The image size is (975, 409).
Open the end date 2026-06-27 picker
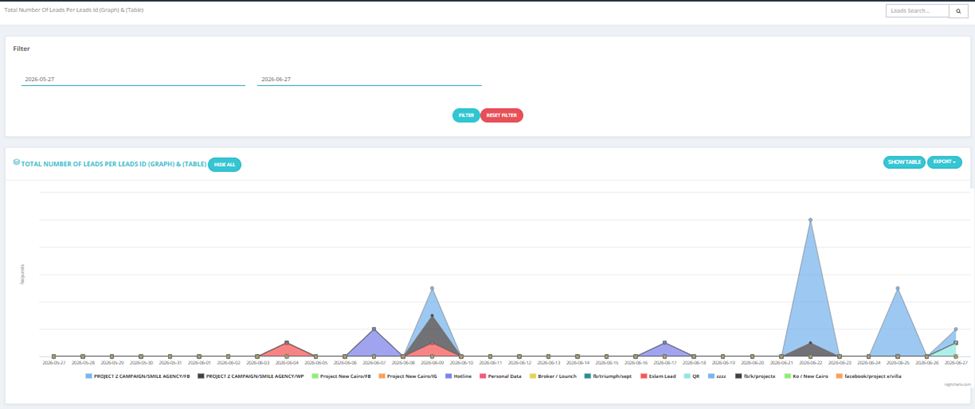369,80
